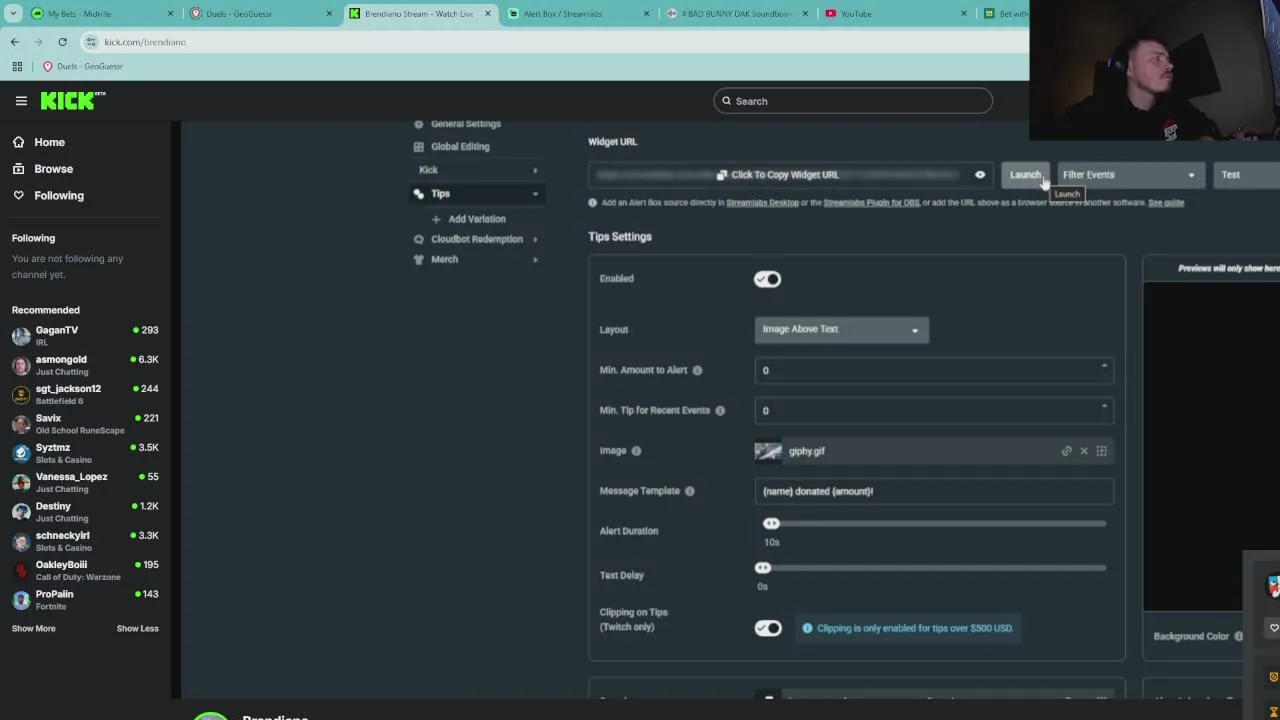Click the Kick search field

tap(853, 101)
